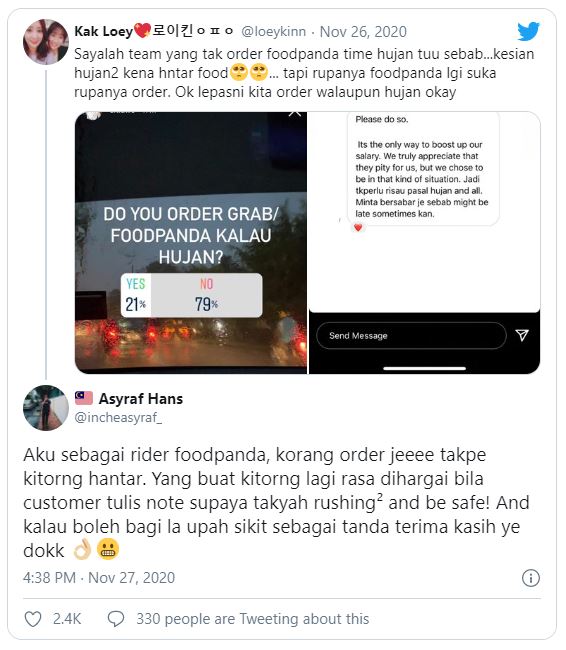Click the red heart reaction on message

click(x=358, y=227)
